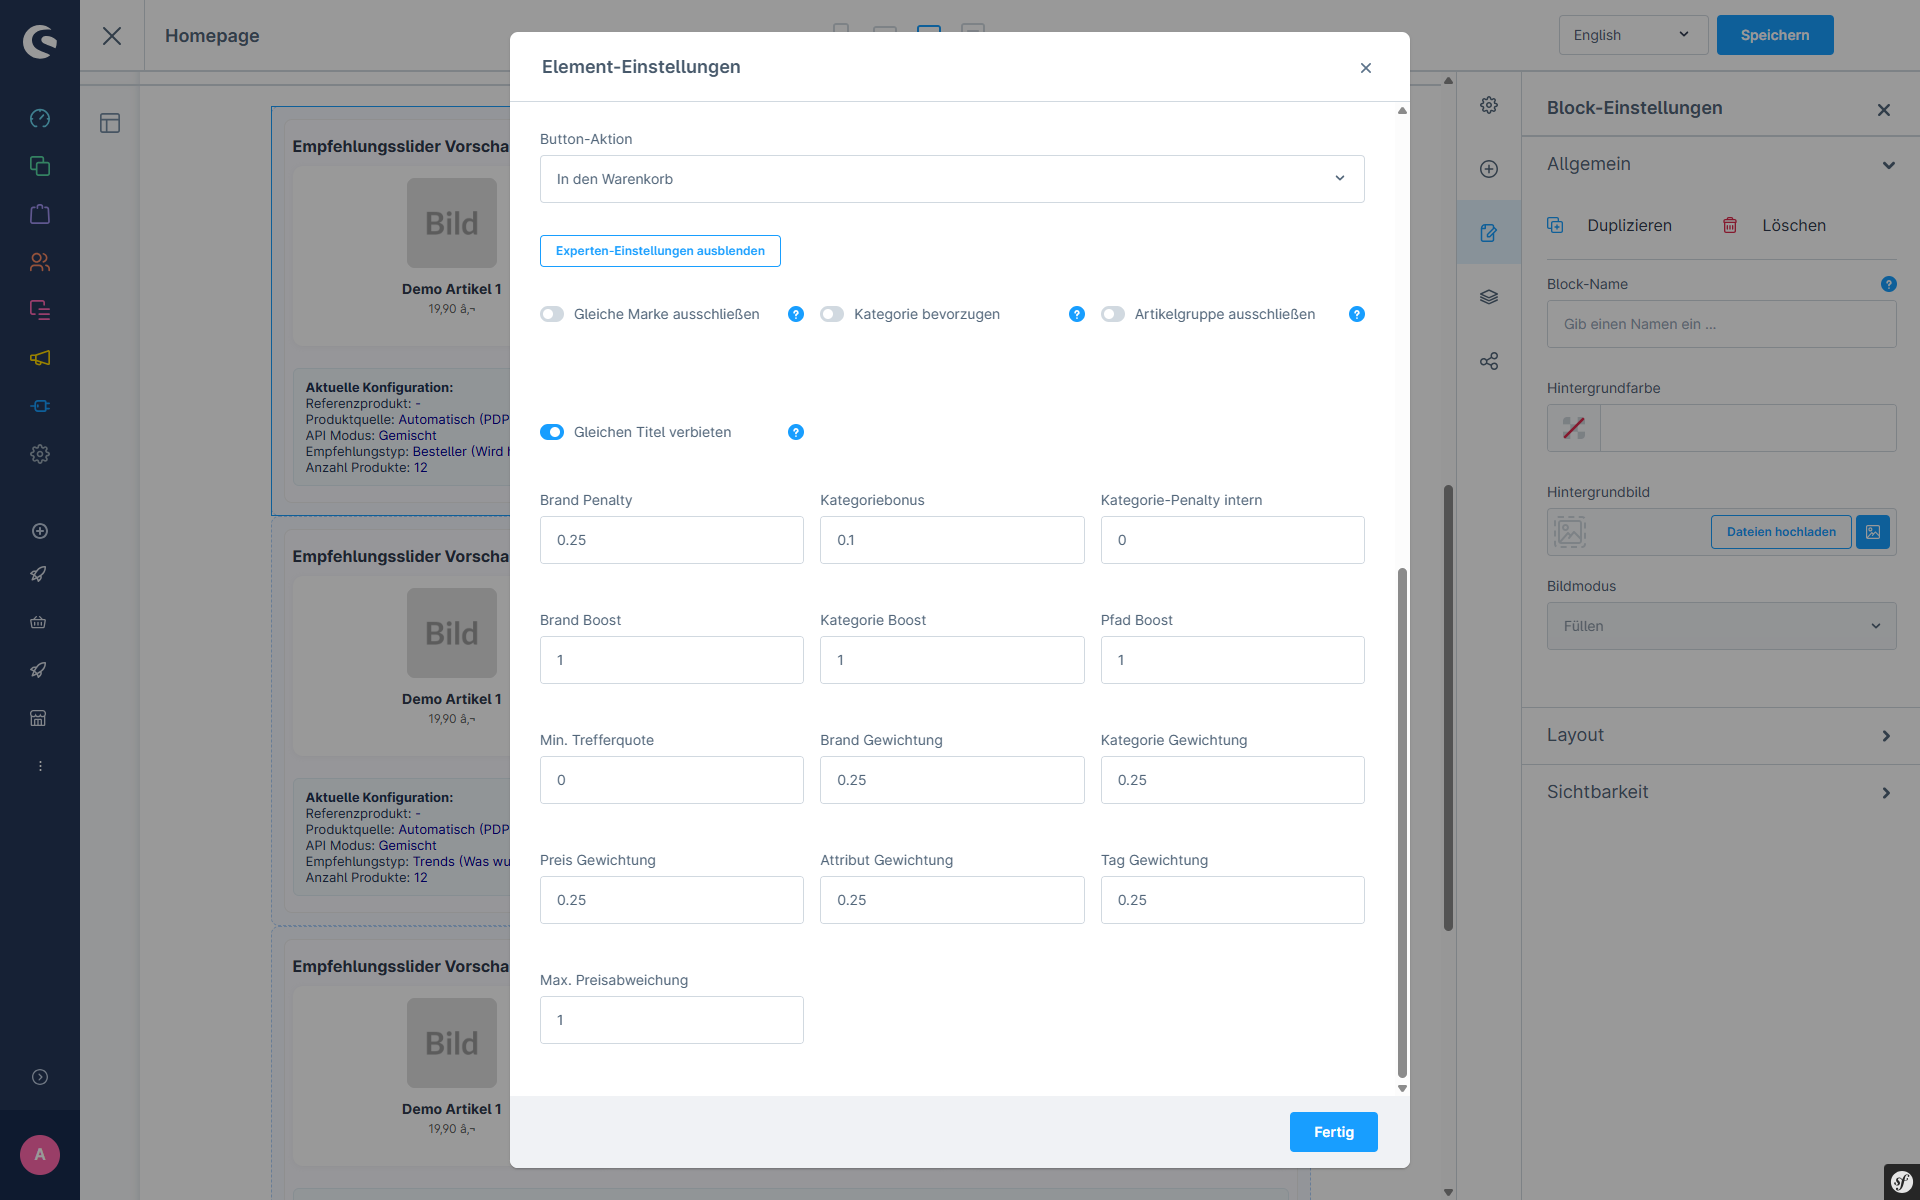Open media library icon for Hintergrundbild
This screenshot has width=1920, height=1200.
coord(1873,532)
